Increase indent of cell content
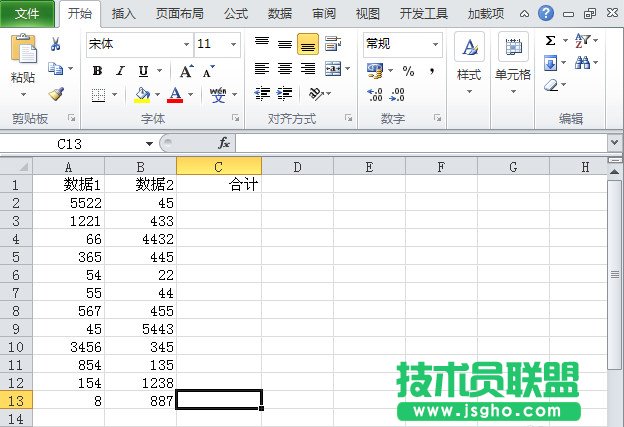The height and width of the screenshot is (427, 624). point(285,94)
